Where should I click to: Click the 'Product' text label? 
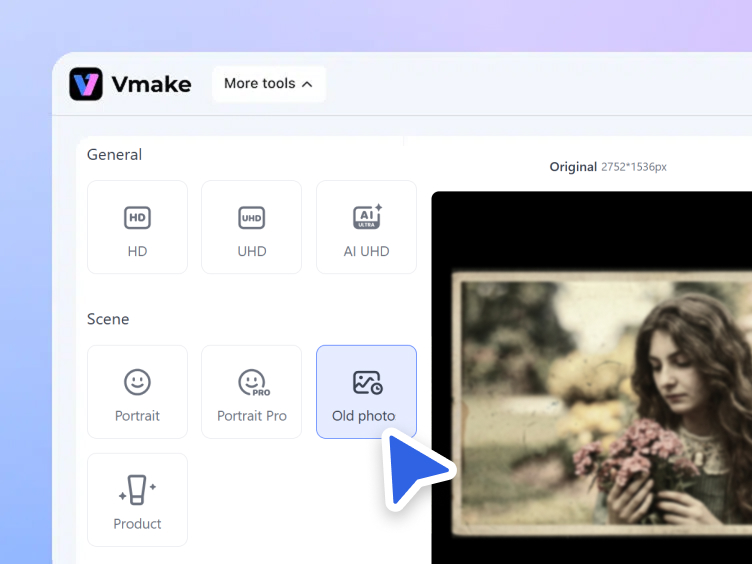point(137,524)
